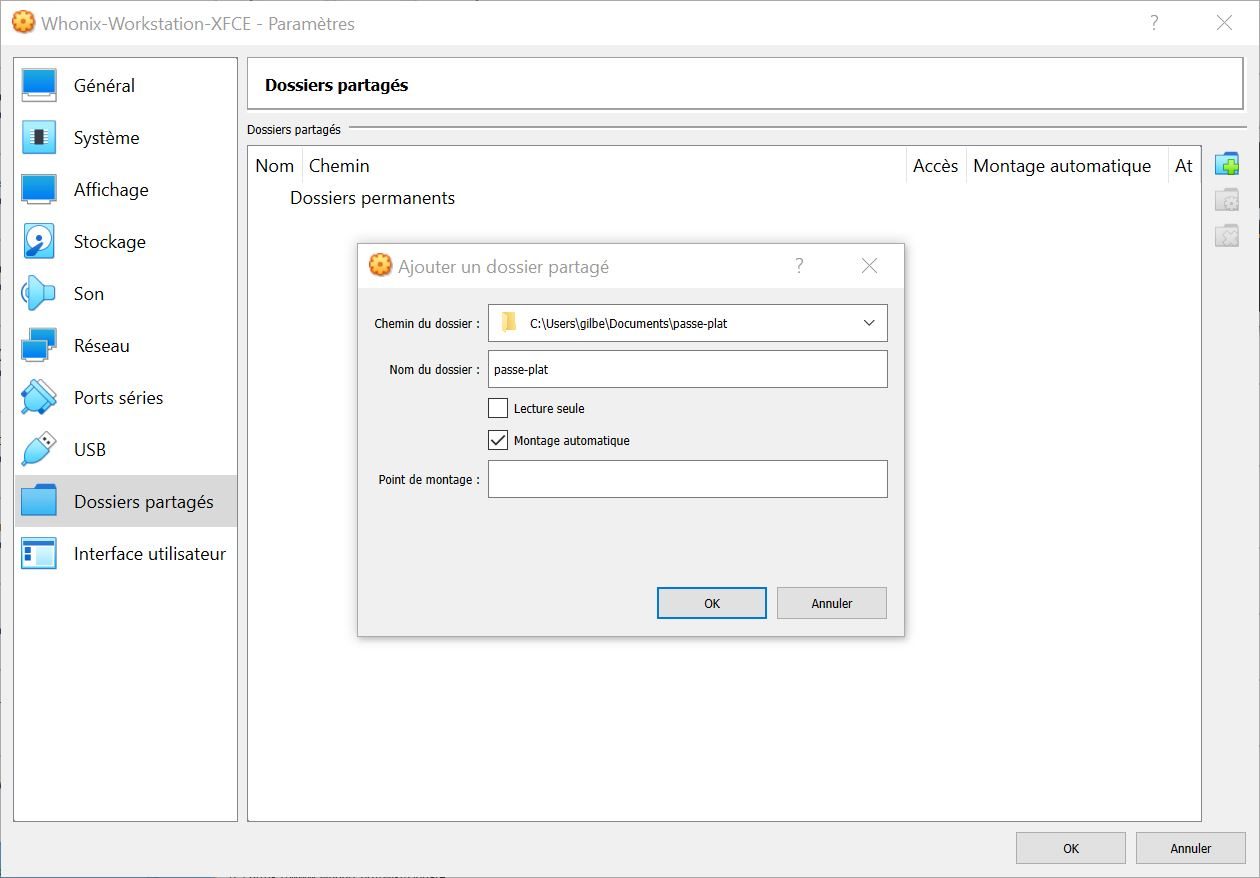Image resolution: width=1260 pixels, height=878 pixels.
Task: Select the Stockage settings section
Action: pyautogui.click(x=126, y=242)
